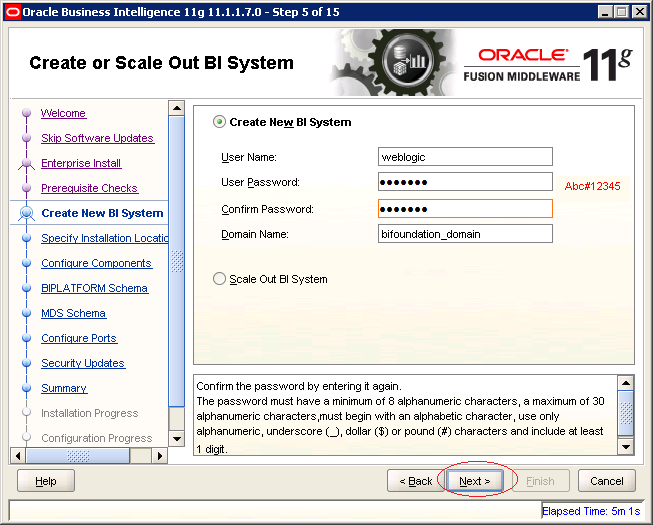This screenshot has width=653, height=525.
Task: Click the Domain Name label
Action: click(x=254, y=234)
